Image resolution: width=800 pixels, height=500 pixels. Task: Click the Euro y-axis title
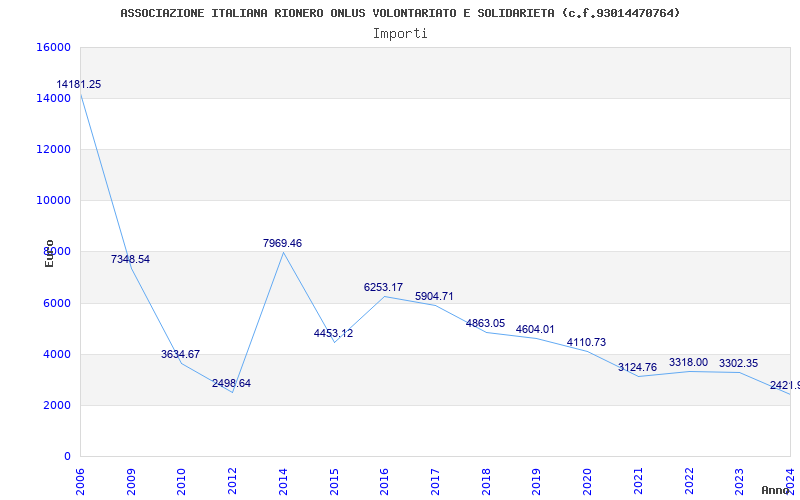[x=49, y=253]
